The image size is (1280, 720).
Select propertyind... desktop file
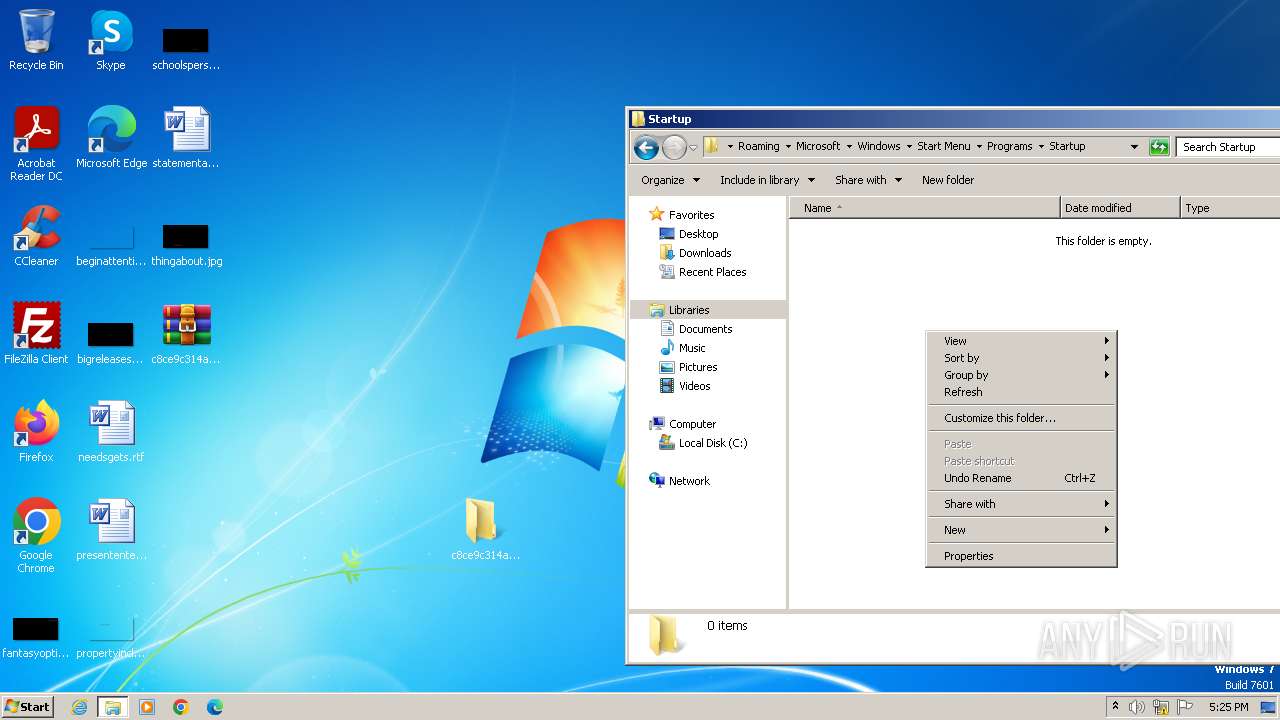click(111, 635)
